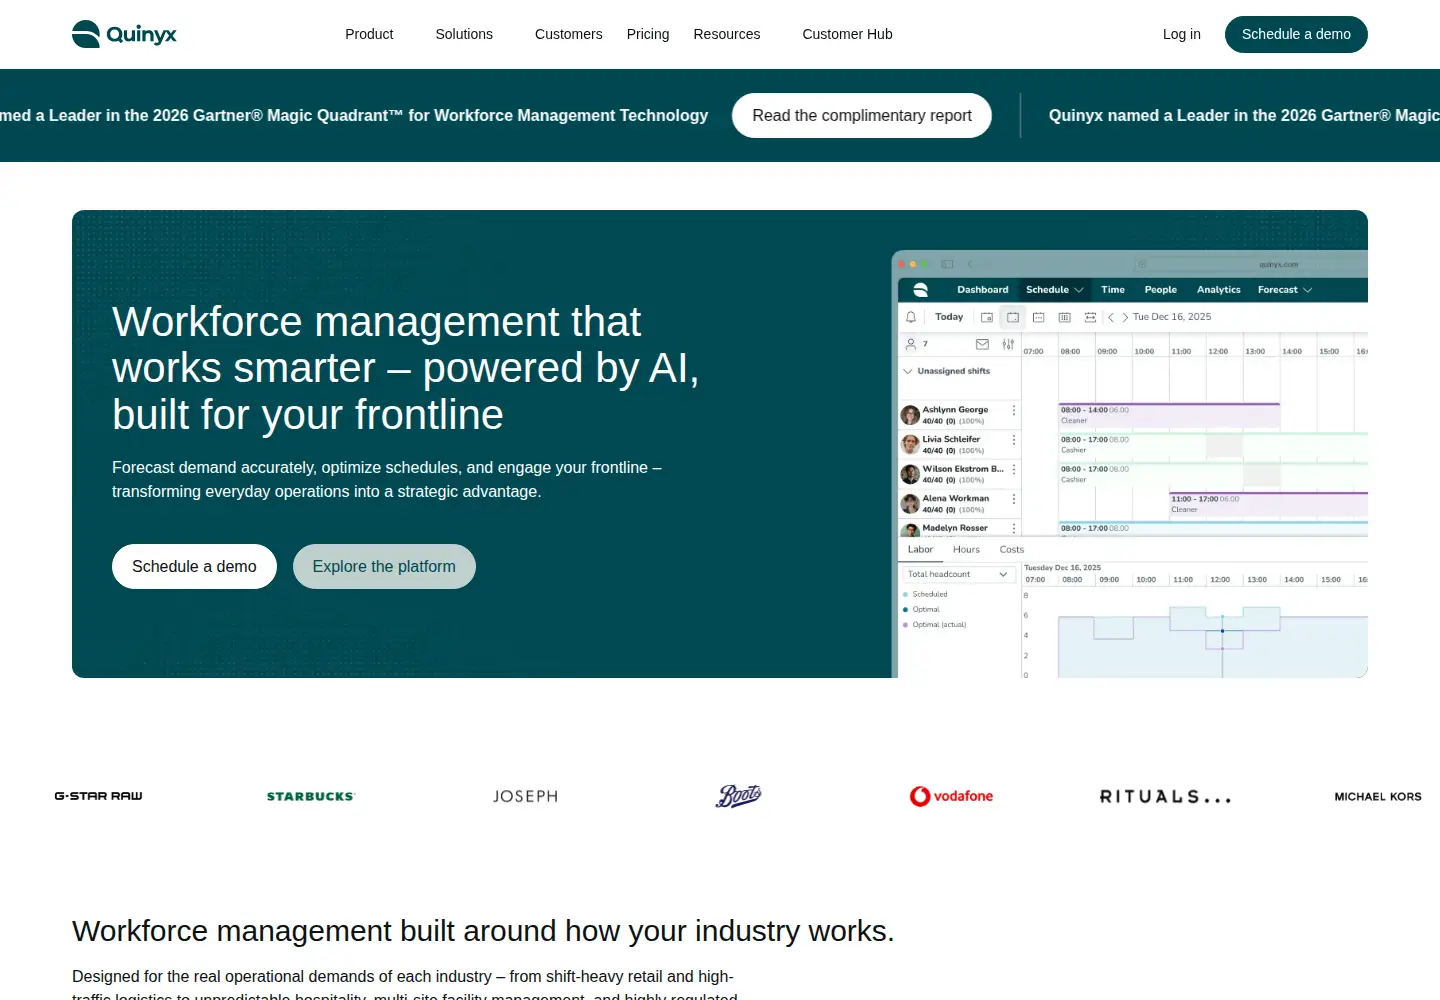
Task: Click Read the complimentary report button
Action: pyautogui.click(x=862, y=115)
